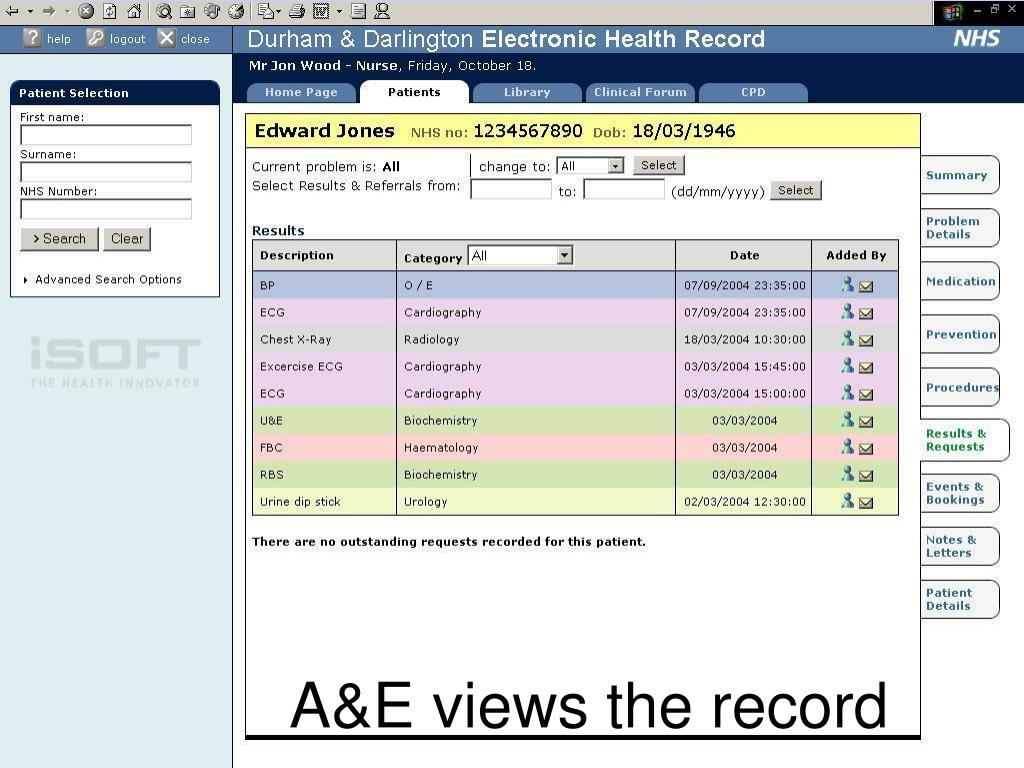Click the close X icon in header
Screen dimensions: 1024x768
click(x=167, y=38)
